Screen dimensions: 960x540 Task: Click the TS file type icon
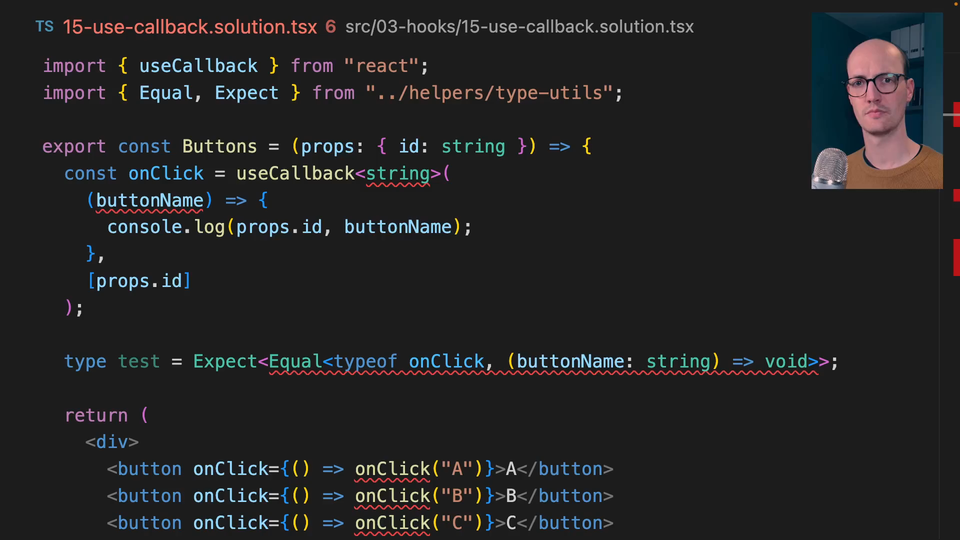coord(44,27)
